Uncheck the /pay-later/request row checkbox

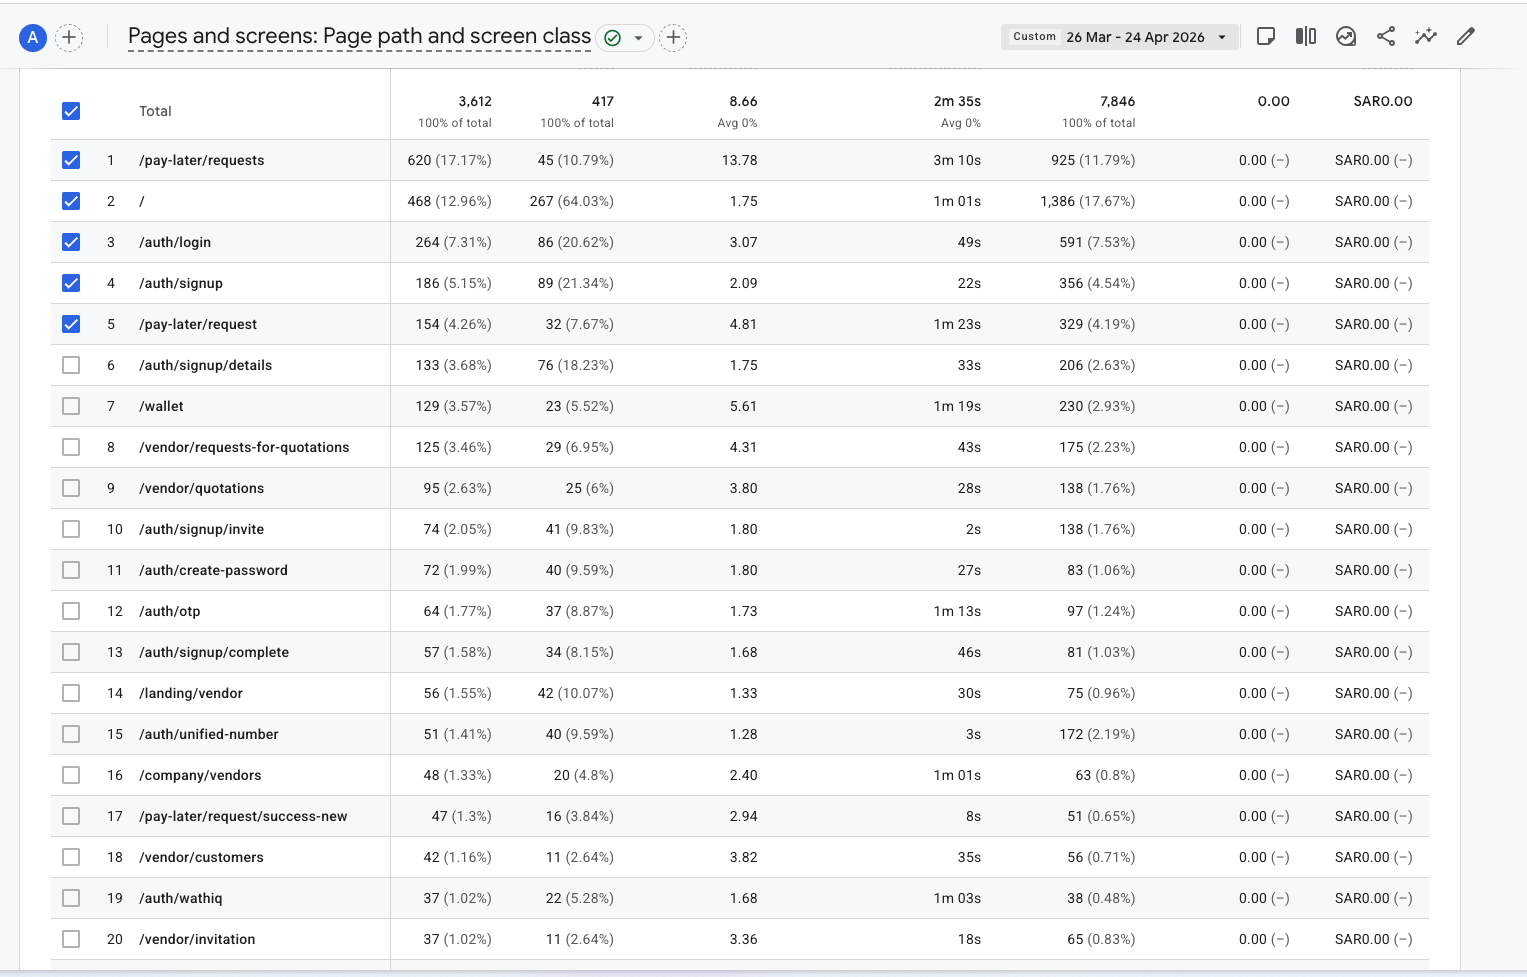71,324
